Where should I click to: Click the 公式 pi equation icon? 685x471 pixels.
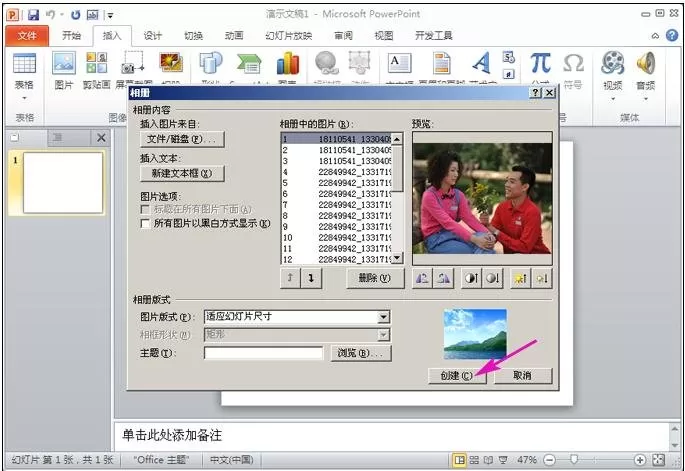click(540, 63)
